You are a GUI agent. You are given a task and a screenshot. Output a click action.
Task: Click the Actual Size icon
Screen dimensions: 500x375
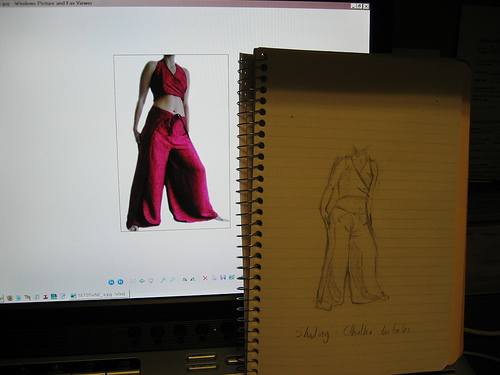tap(142, 281)
